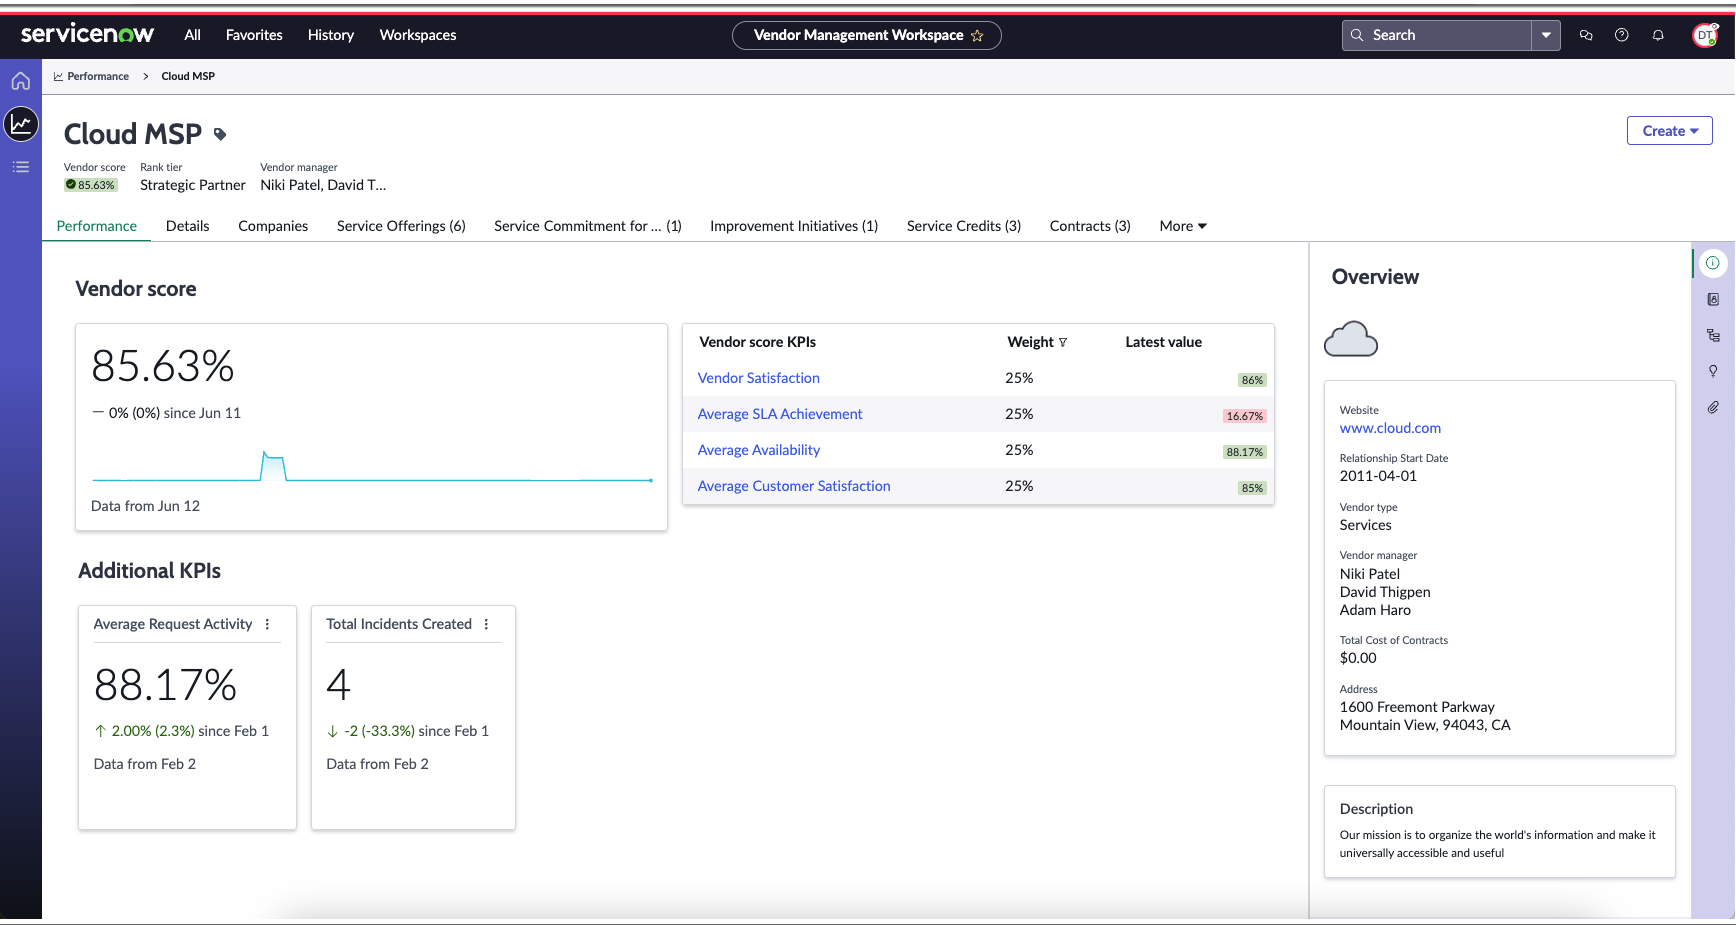The height and width of the screenshot is (925, 1736).
Task: Click the 16.67% SLA latest value badge
Action: [x=1245, y=416]
